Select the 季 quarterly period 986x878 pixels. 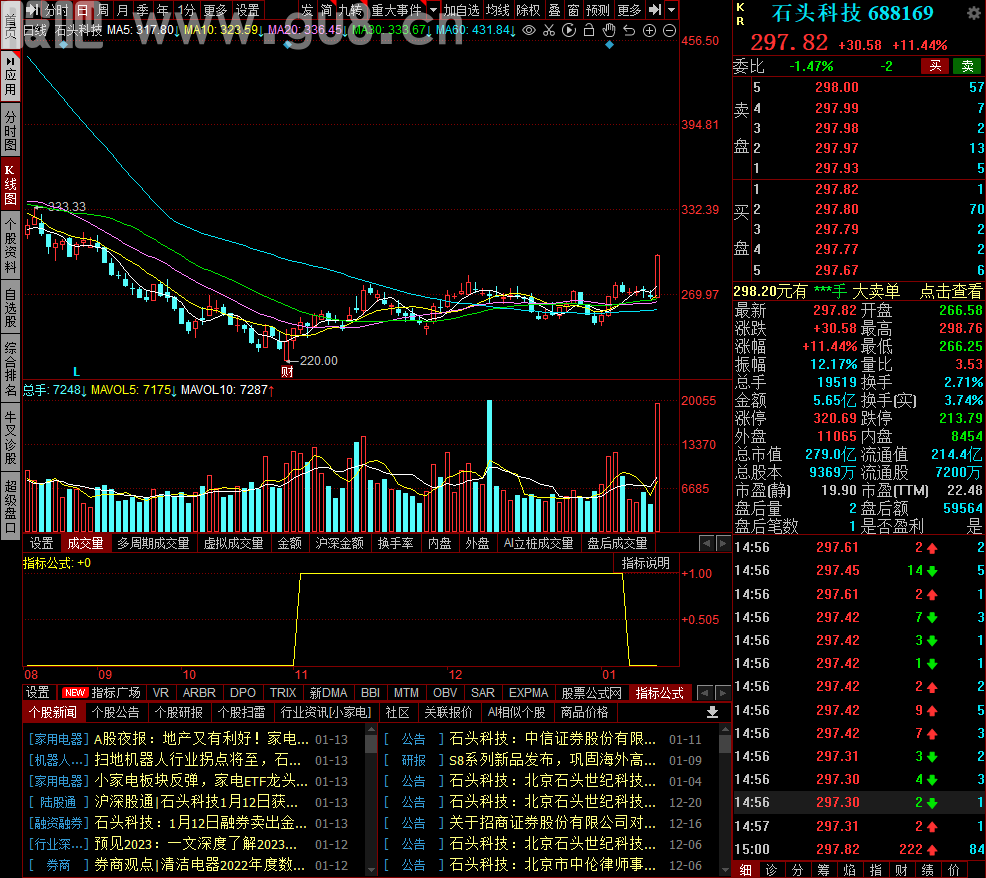click(143, 10)
